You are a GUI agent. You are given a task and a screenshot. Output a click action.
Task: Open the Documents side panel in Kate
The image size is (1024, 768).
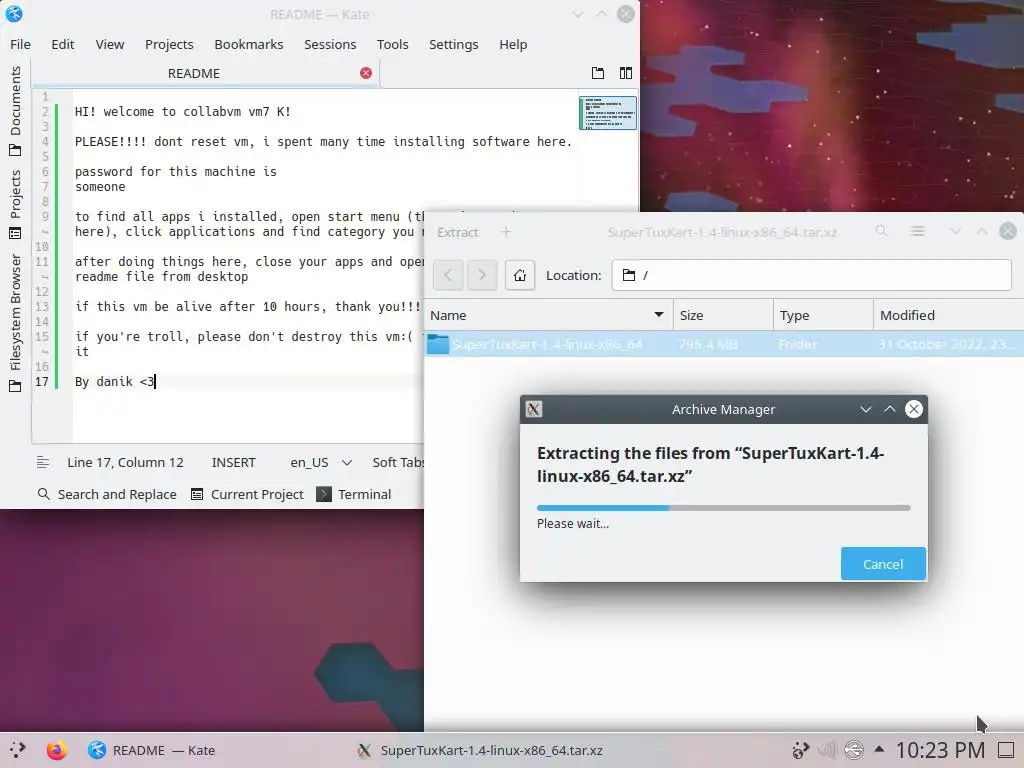click(x=15, y=111)
